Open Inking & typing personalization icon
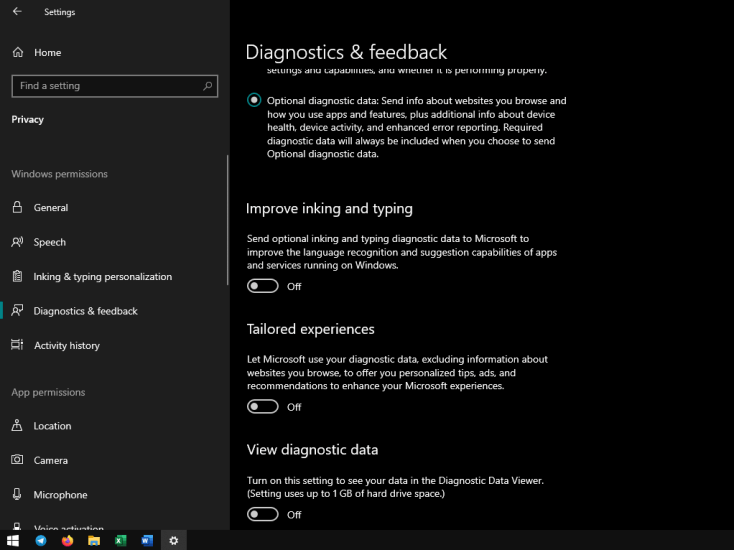 (17, 276)
